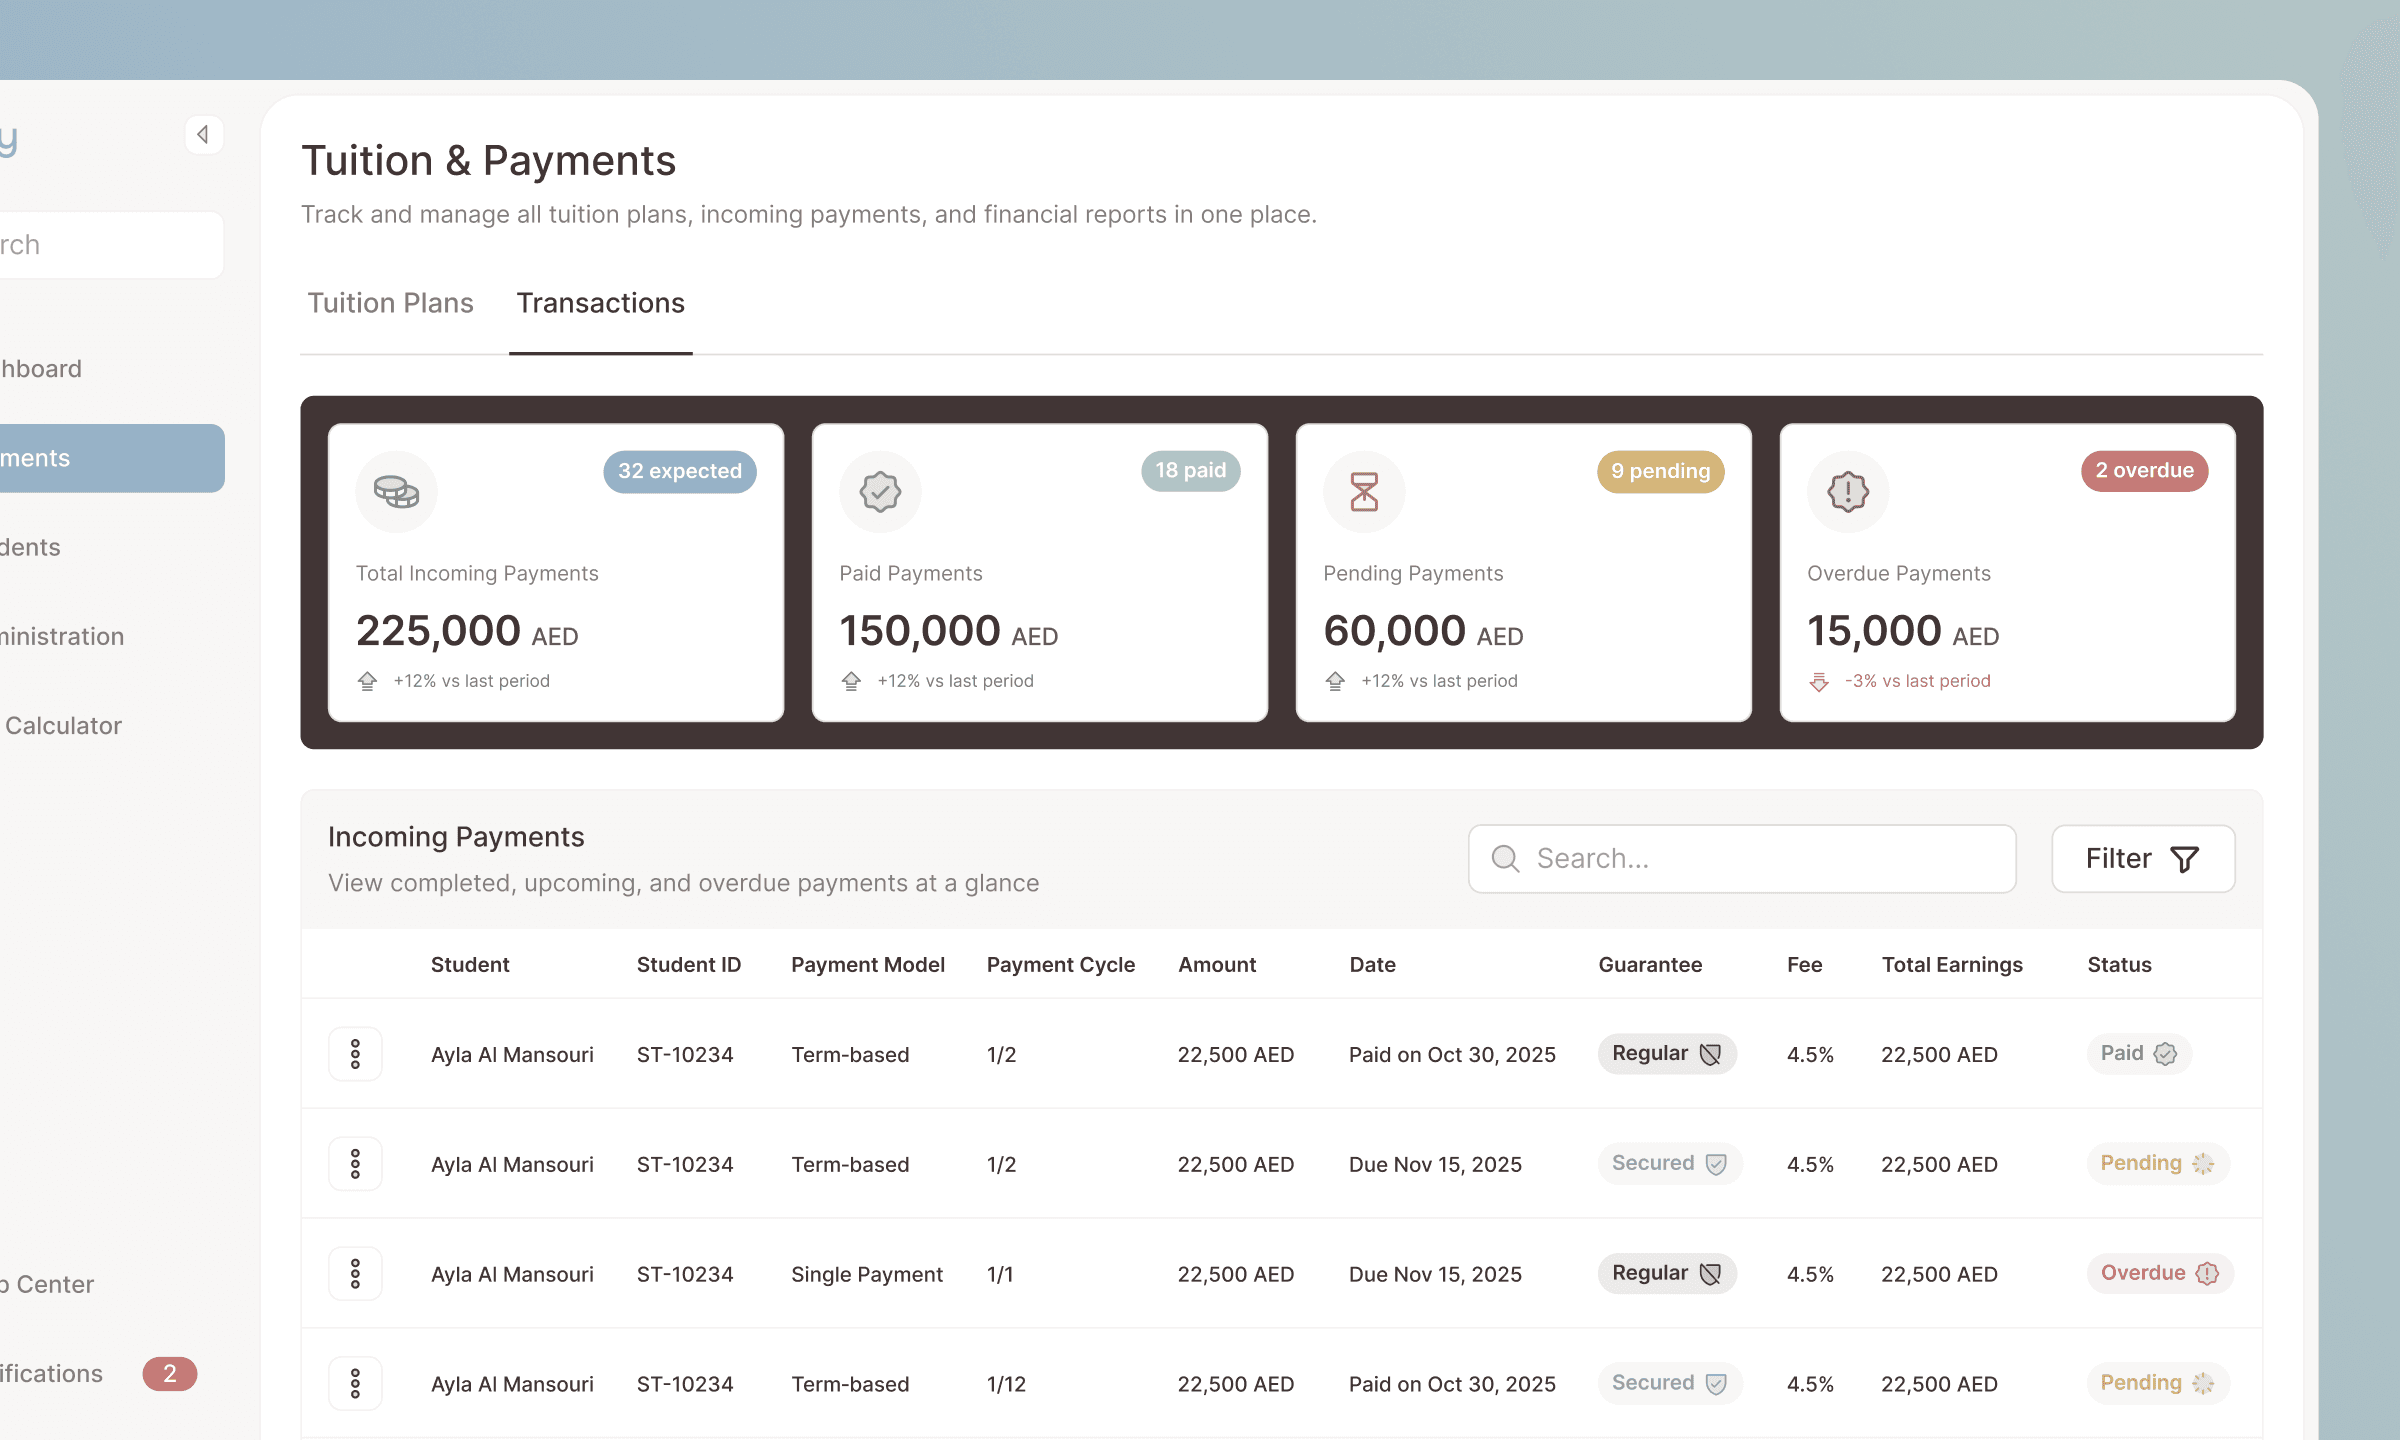Click the Regular guarantee tag in first row
This screenshot has width=2400, height=1440.
(x=1666, y=1054)
